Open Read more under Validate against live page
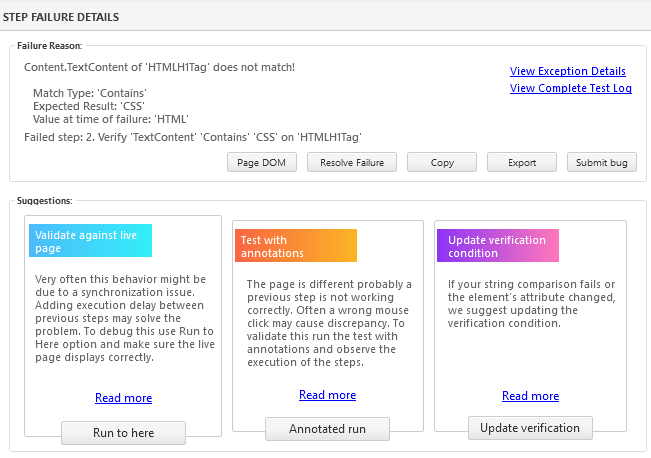Image resolution: width=651 pixels, height=458 pixels. [123, 398]
